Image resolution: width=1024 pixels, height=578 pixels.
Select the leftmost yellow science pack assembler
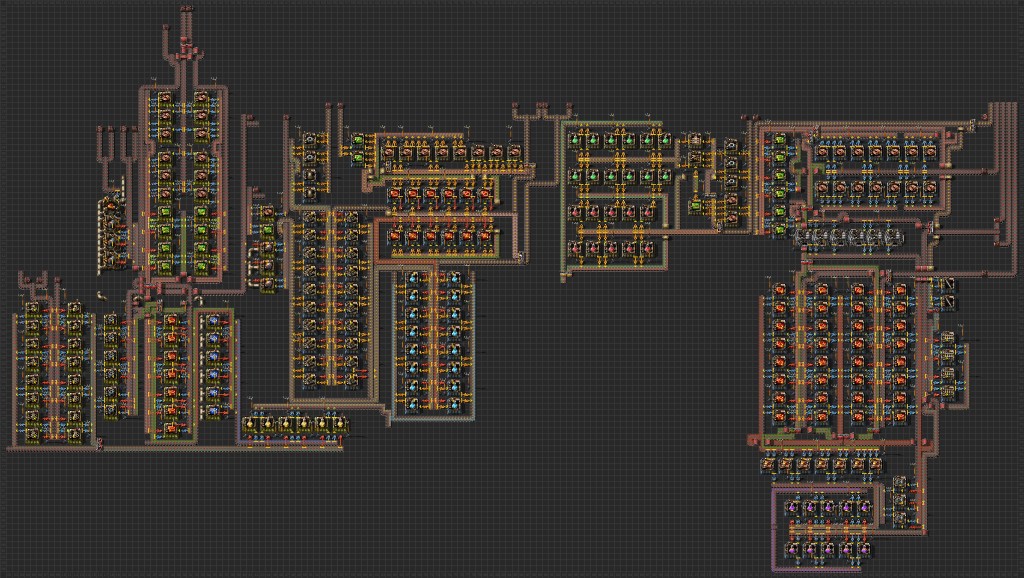[249, 425]
